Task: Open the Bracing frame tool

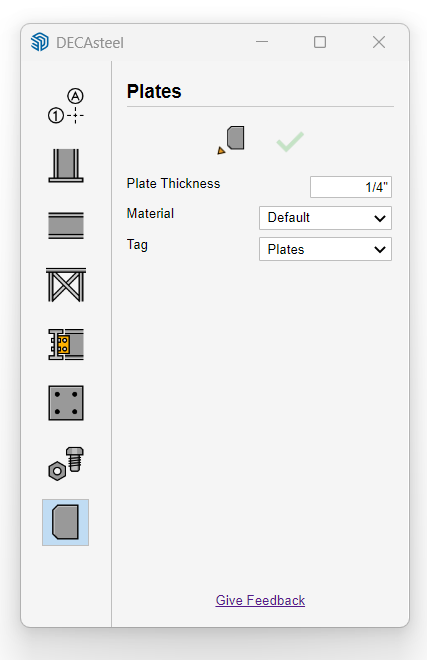Action: tap(66, 285)
